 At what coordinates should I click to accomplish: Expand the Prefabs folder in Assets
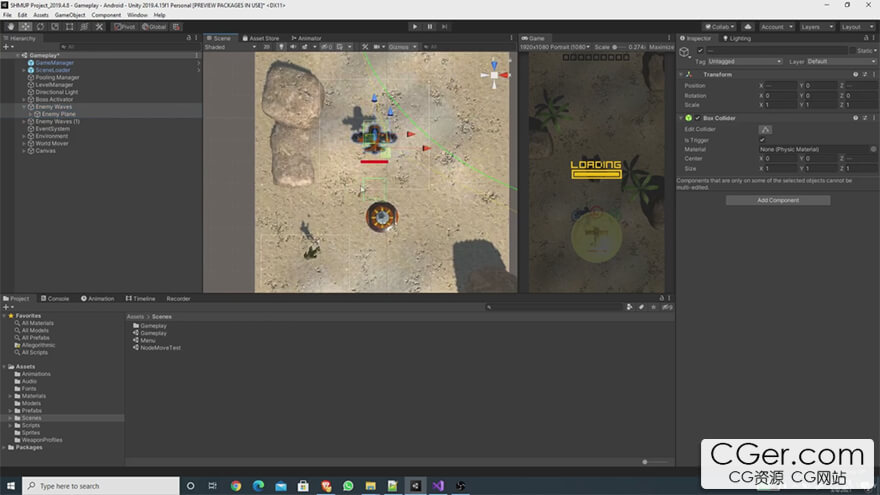(x=10, y=410)
